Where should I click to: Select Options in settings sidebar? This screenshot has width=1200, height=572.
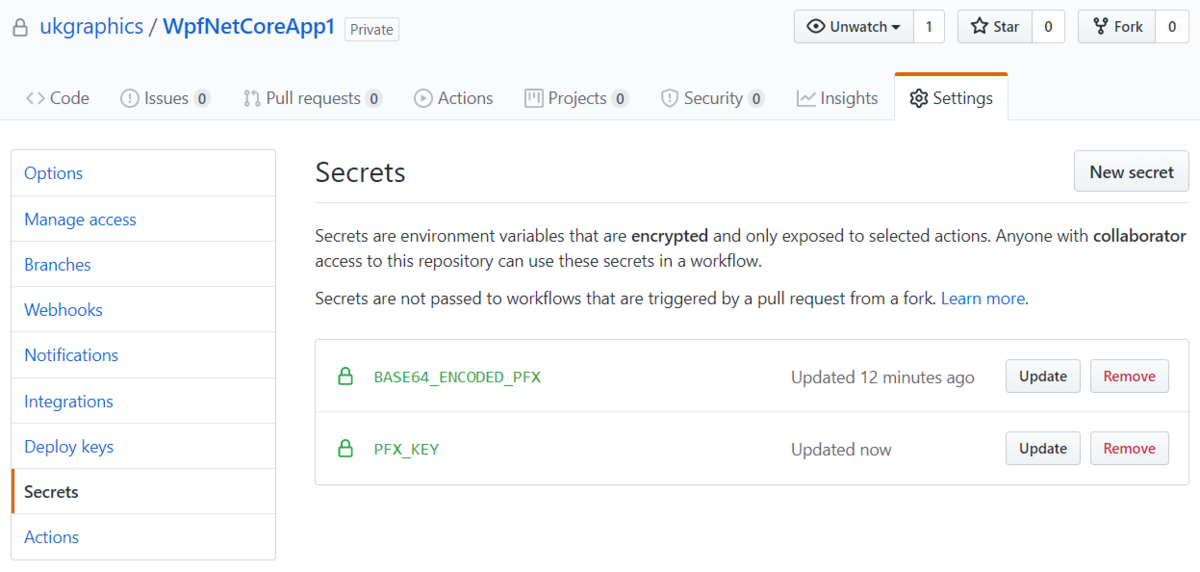[x=143, y=173]
